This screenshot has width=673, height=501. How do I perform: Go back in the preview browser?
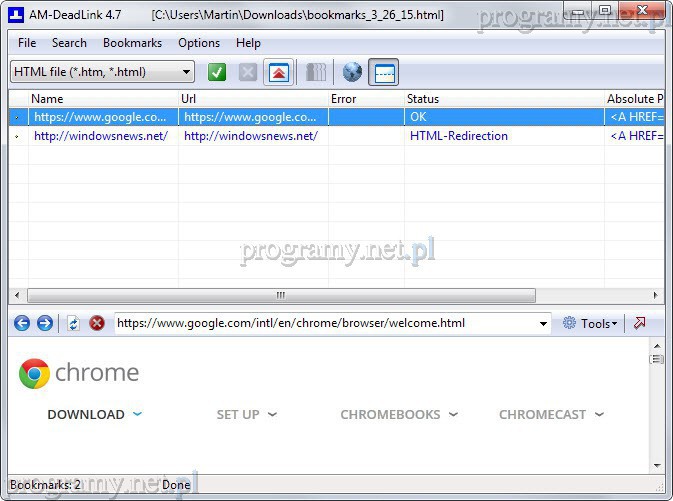[22, 323]
